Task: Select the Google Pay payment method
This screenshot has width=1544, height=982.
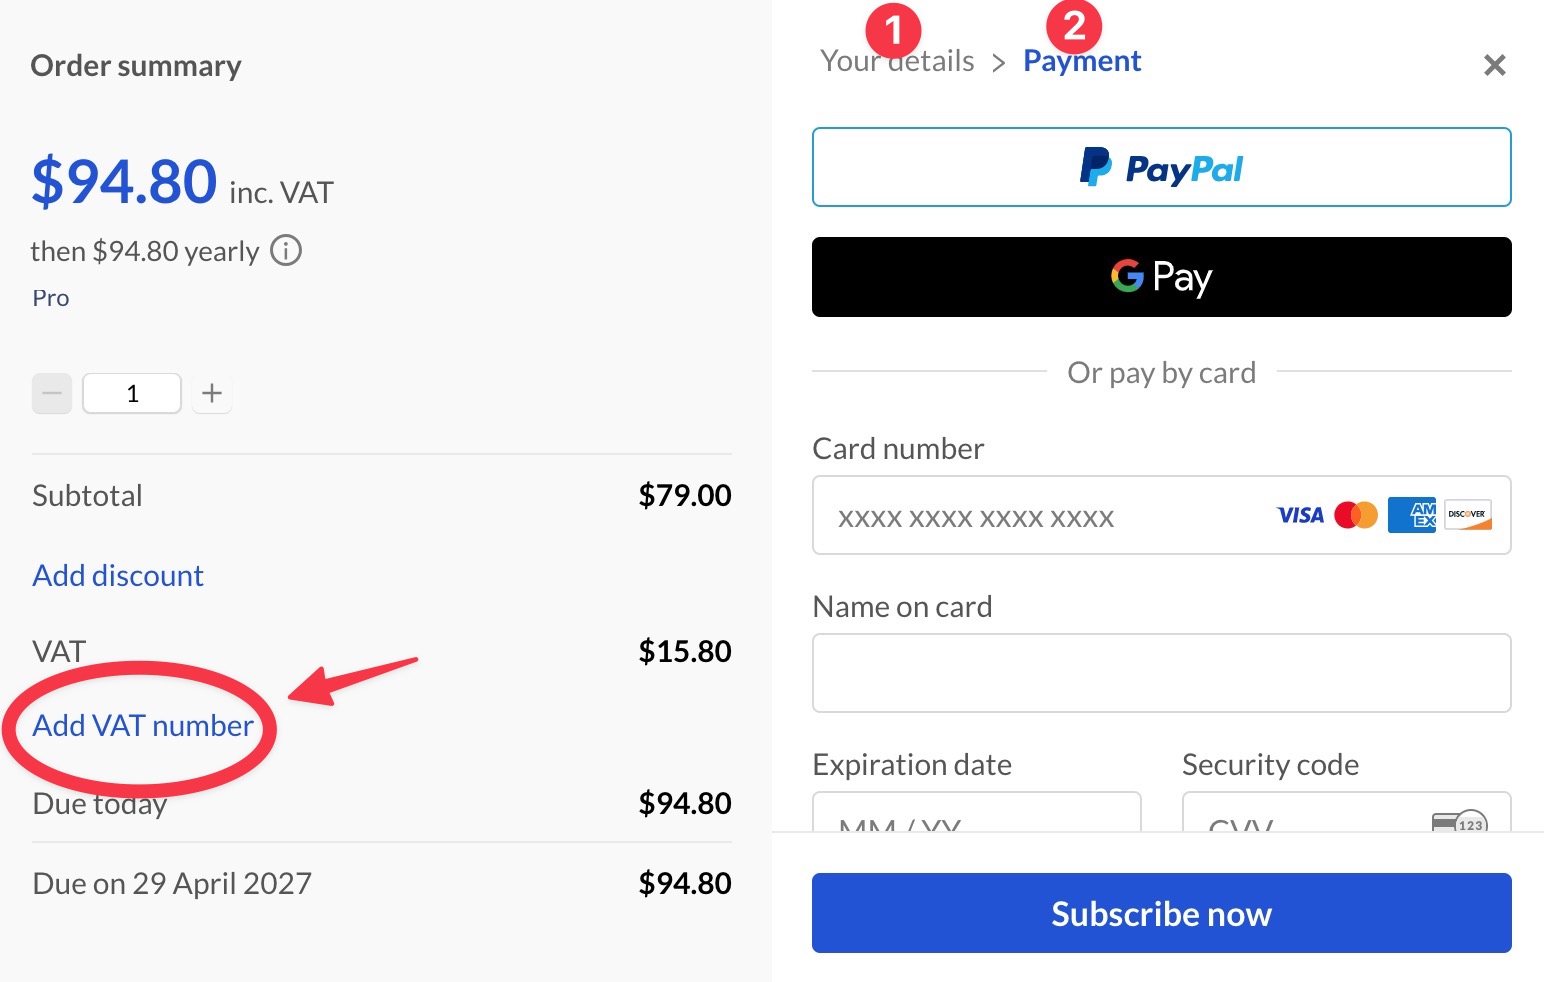Action: click(x=1160, y=277)
